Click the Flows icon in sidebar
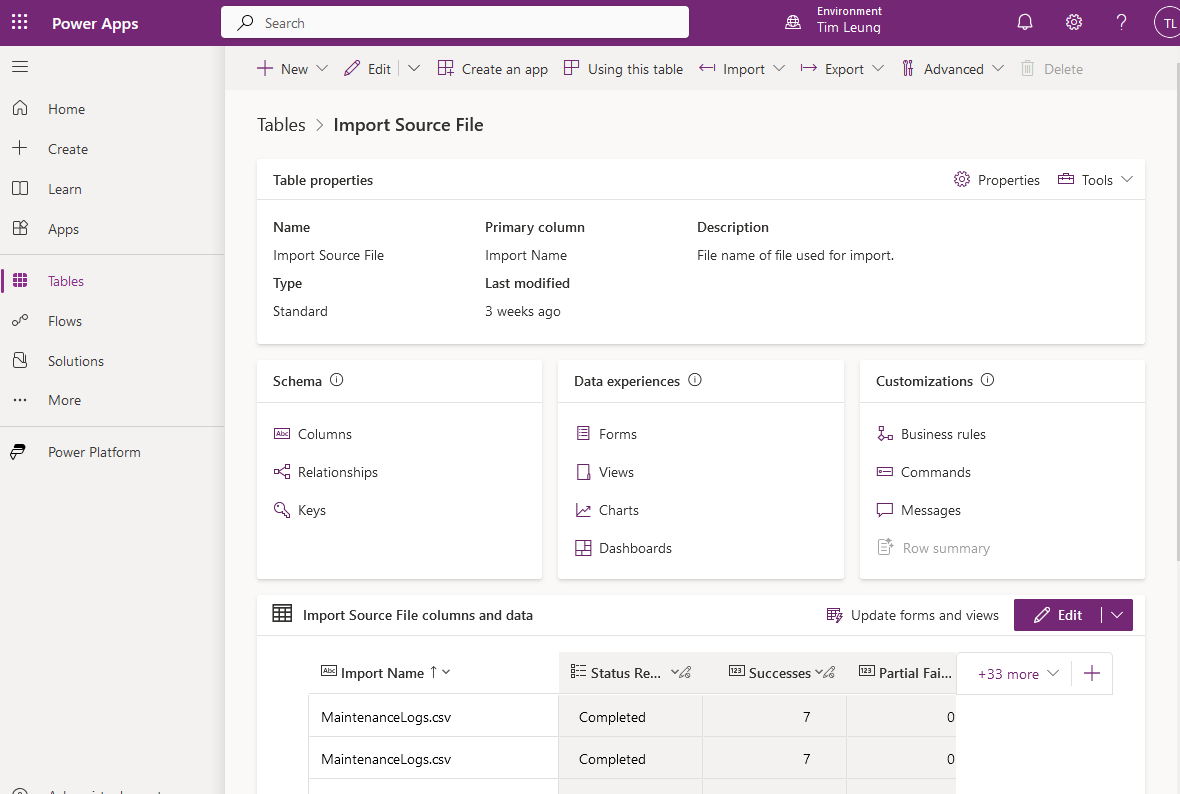1180x794 pixels. click(20, 321)
